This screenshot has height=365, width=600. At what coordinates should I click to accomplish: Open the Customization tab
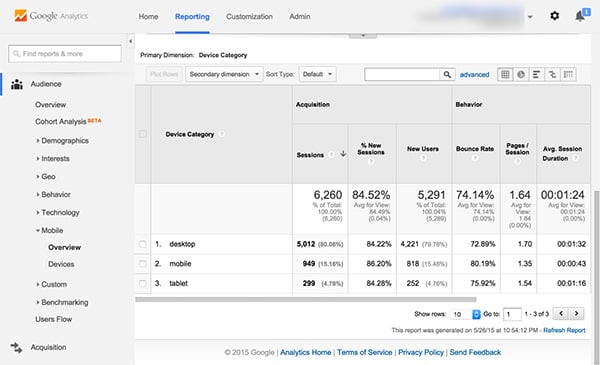click(x=249, y=16)
